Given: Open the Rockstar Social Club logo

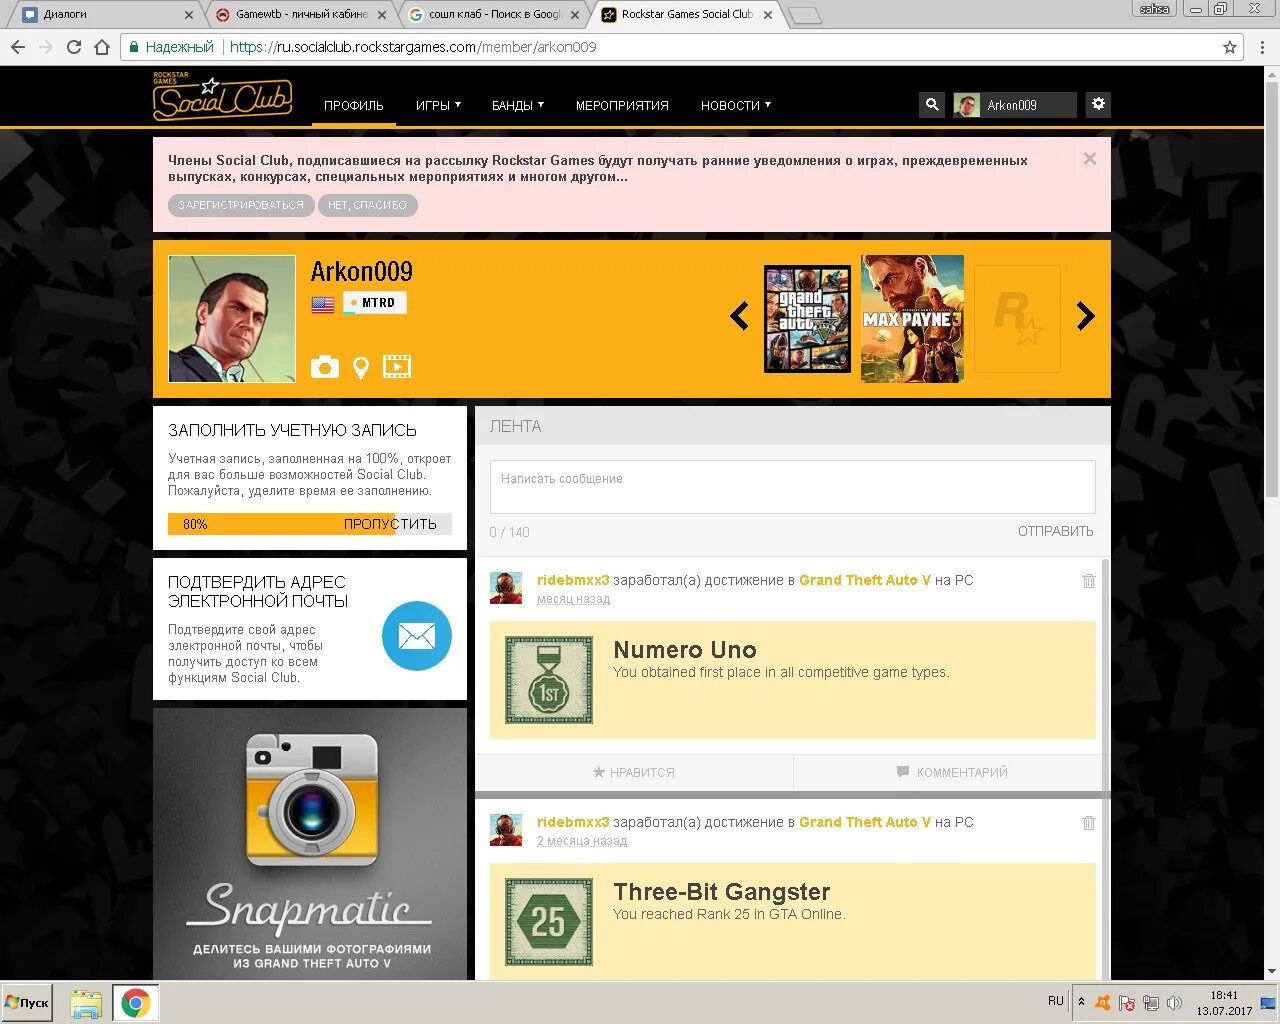Looking at the screenshot, I should pos(222,97).
